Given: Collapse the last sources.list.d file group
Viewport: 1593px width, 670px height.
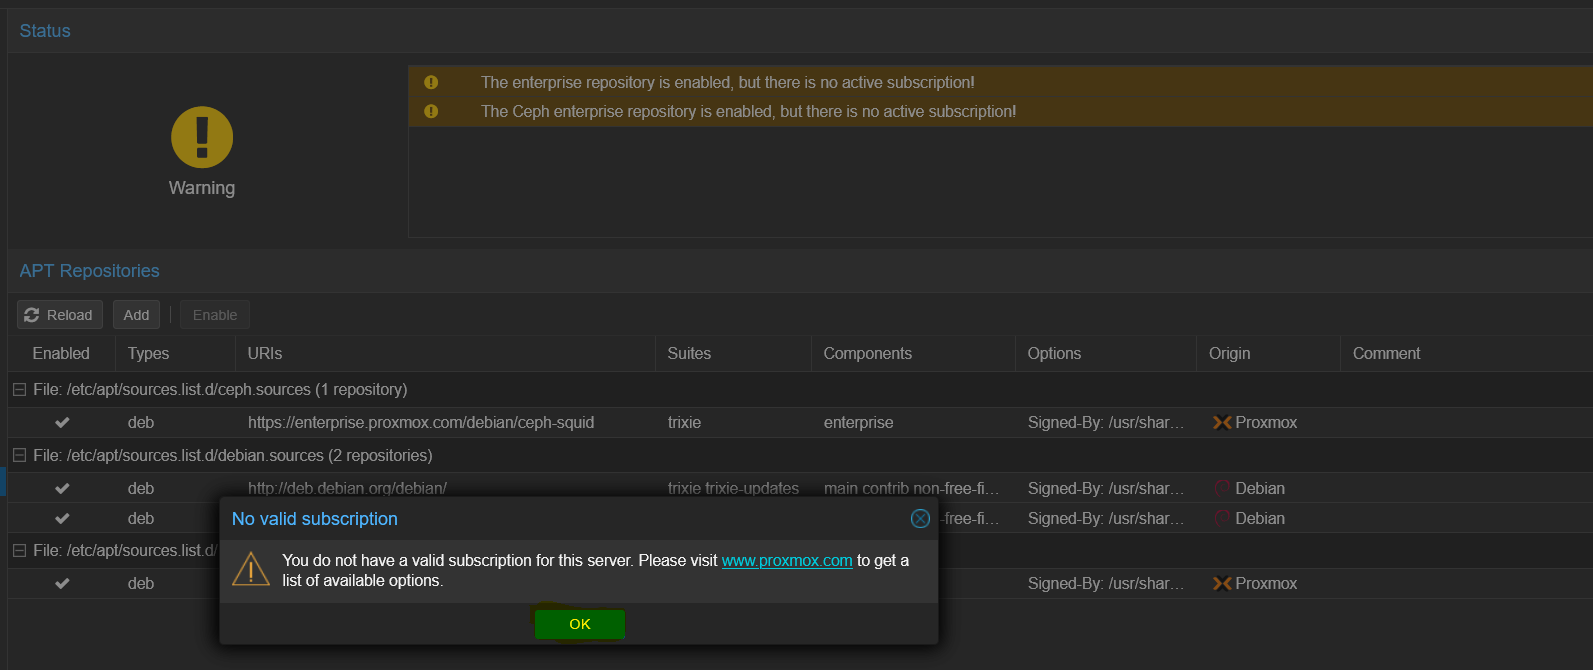Looking at the screenshot, I should pyautogui.click(x=19, y=550).
